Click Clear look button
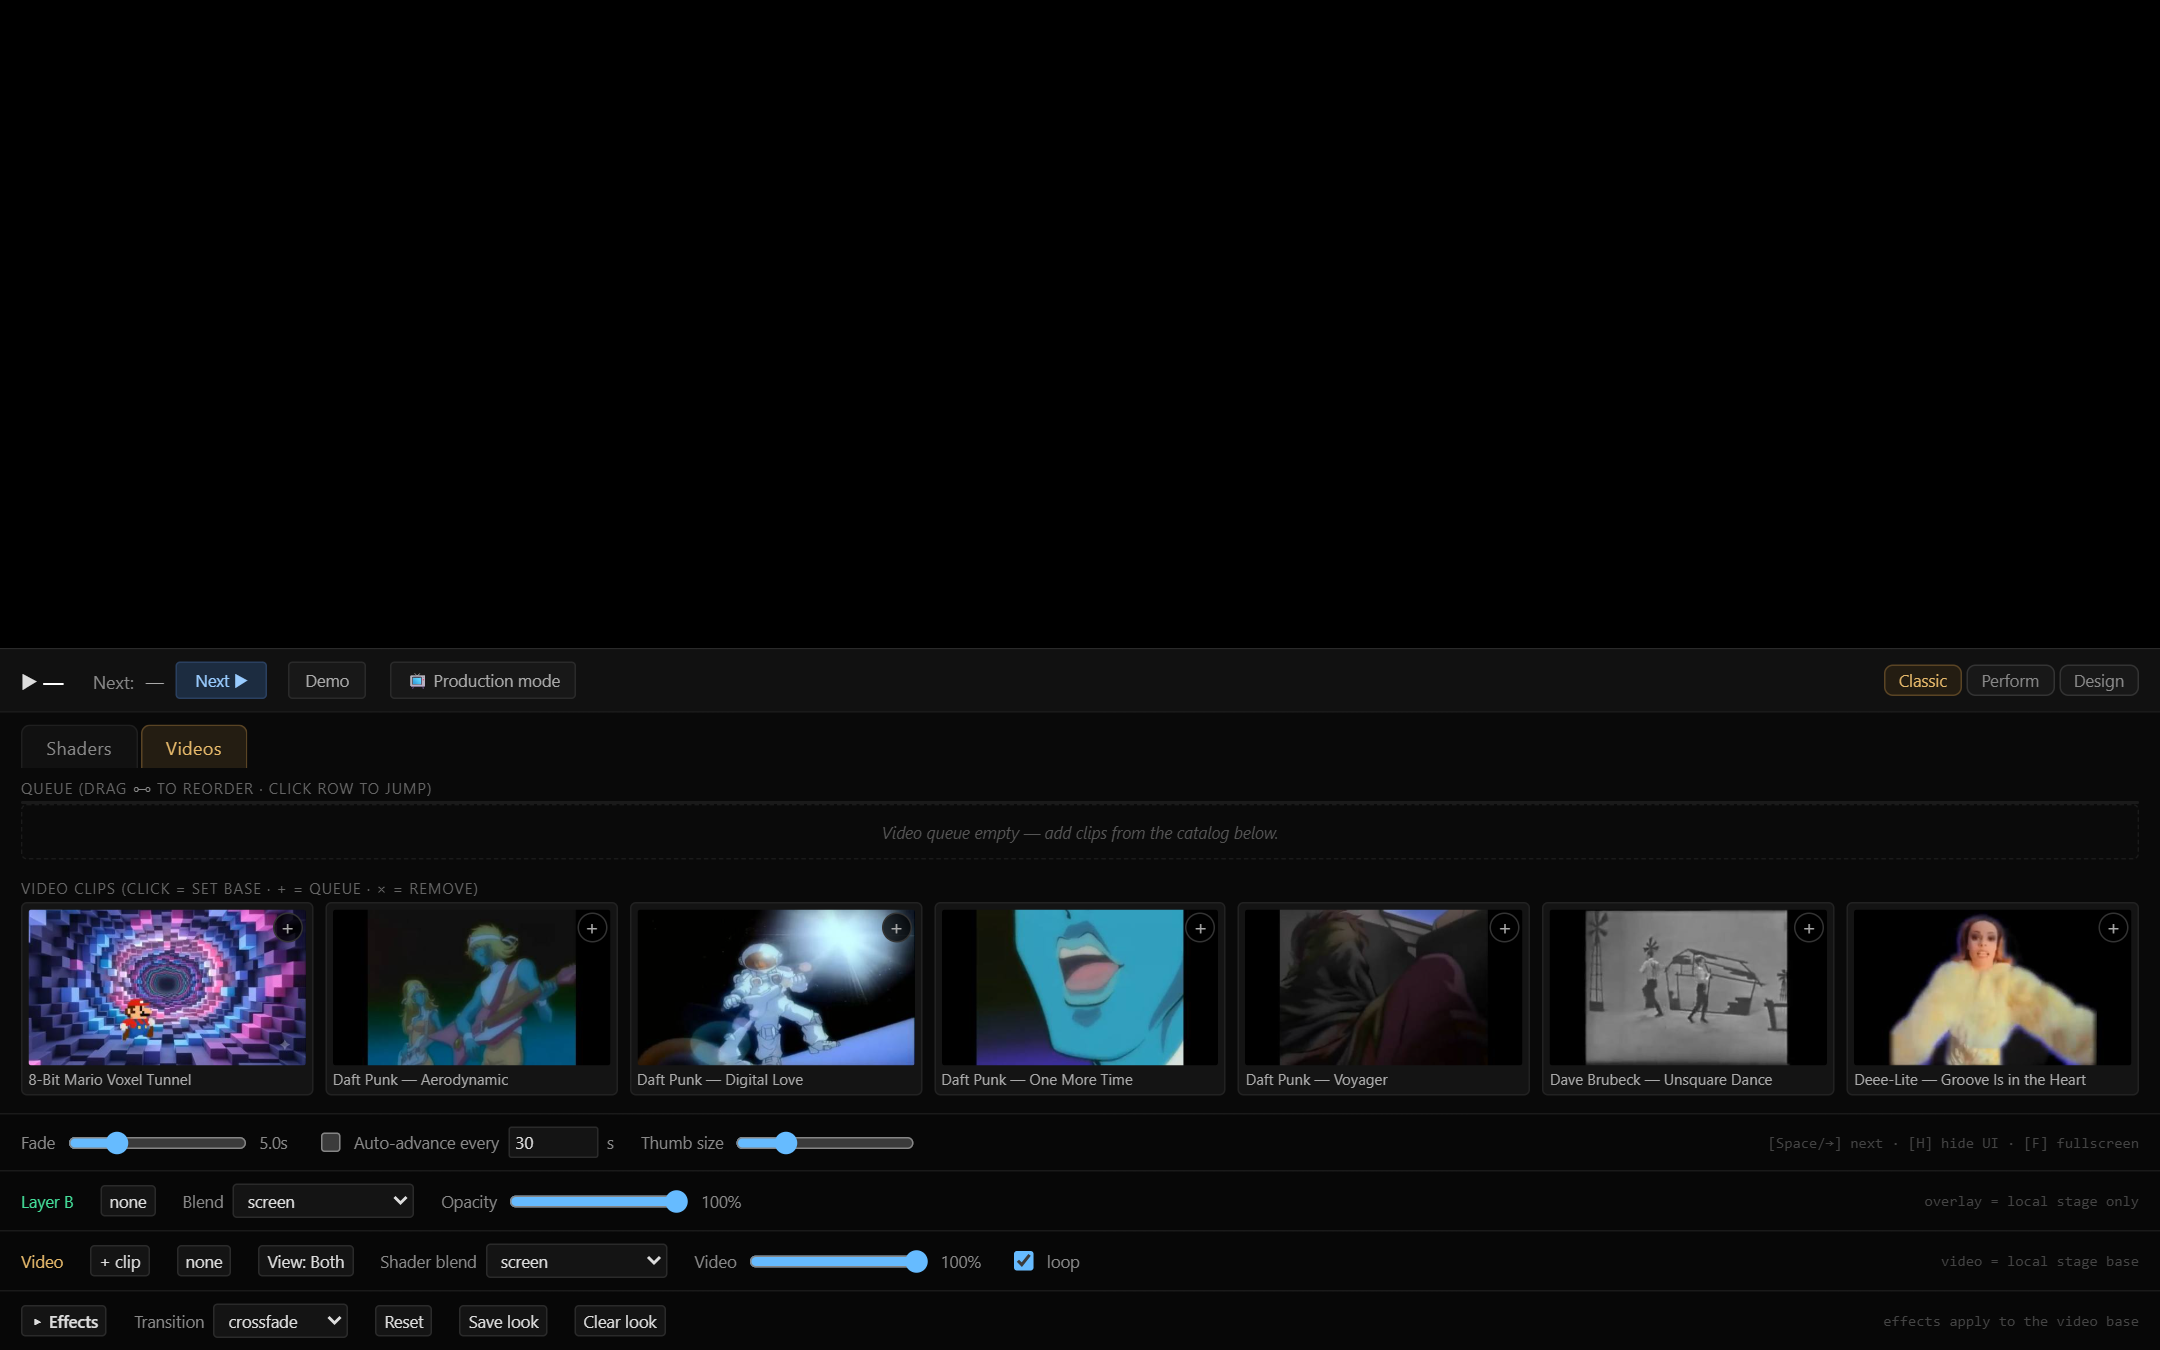The width and height of the screenshot is (2160, 1350). tap(620, 1321)
